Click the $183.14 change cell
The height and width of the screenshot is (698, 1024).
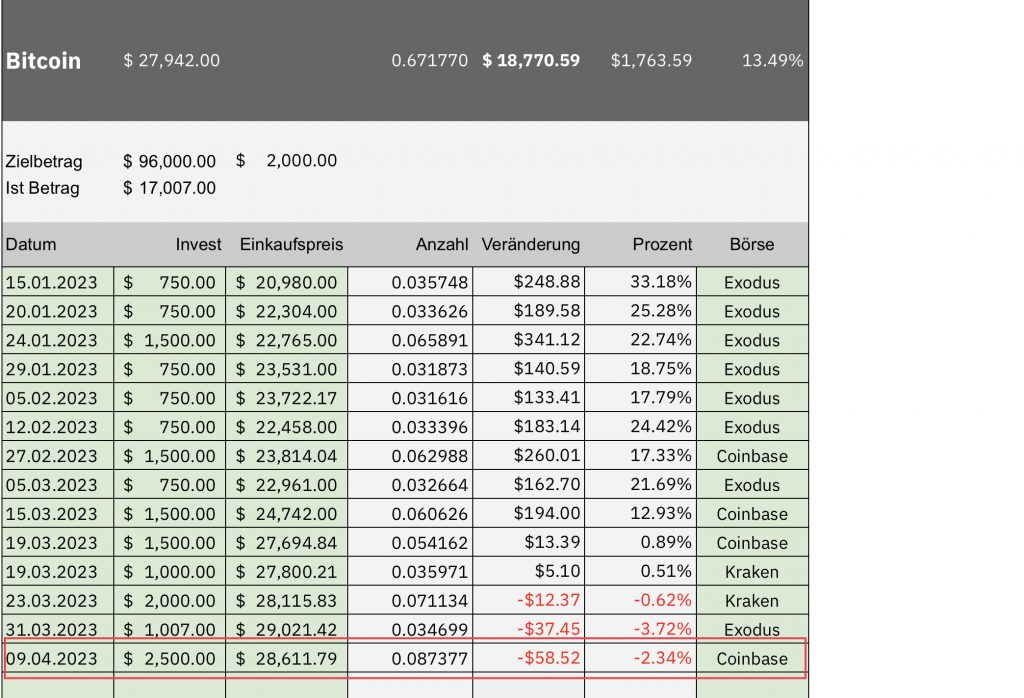click(528, 427)
